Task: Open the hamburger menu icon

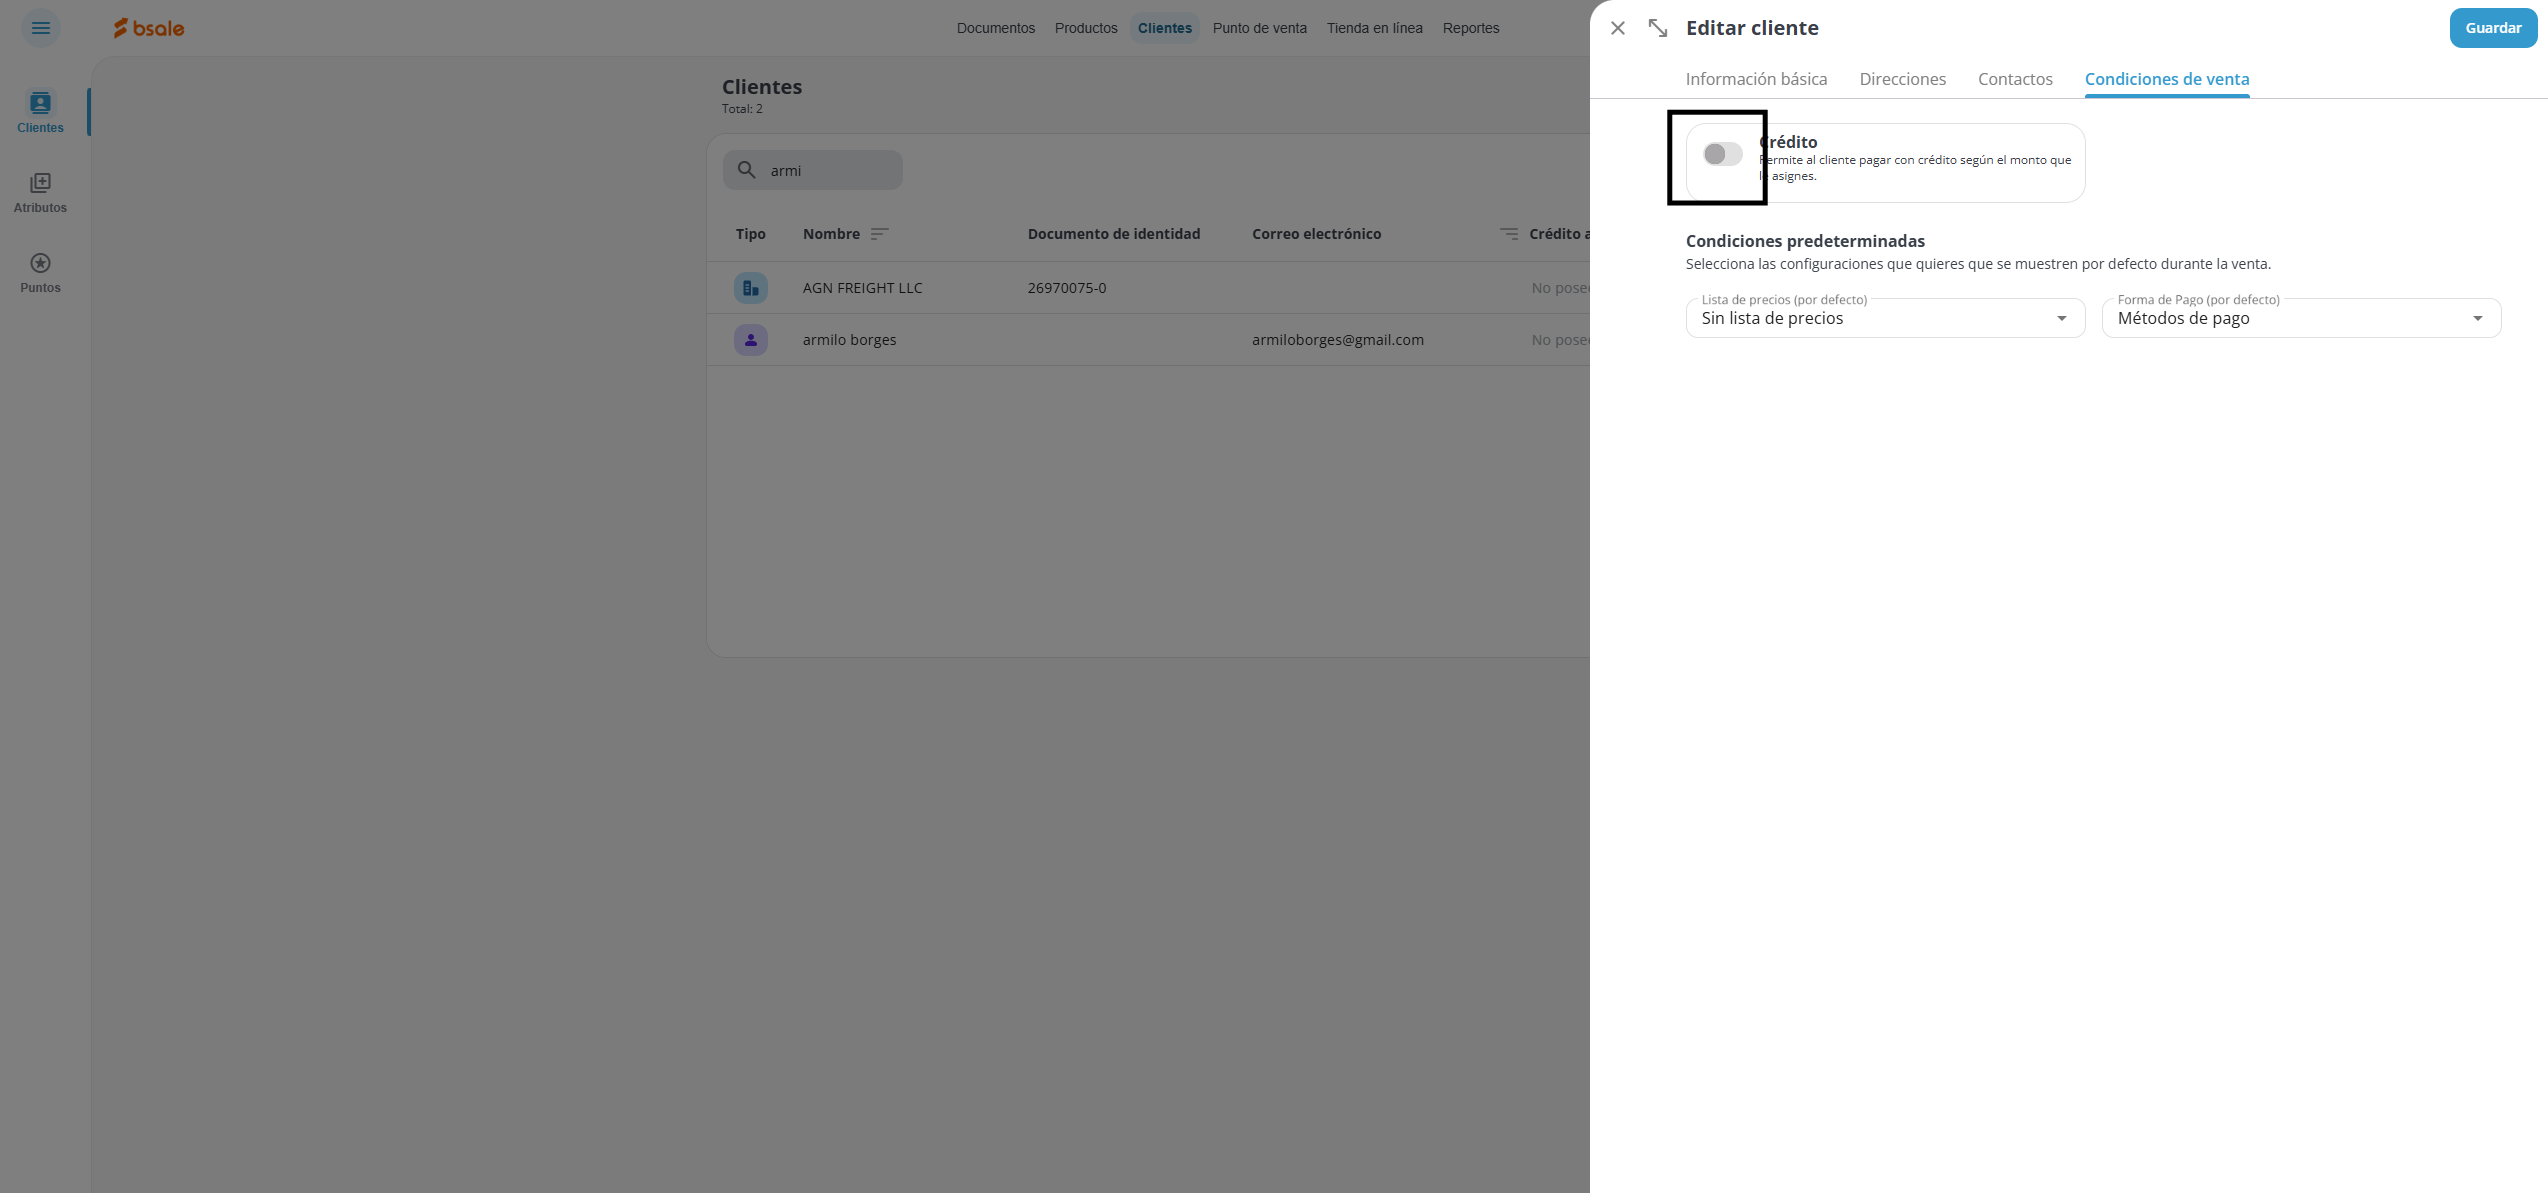Action: pos(41,28)
